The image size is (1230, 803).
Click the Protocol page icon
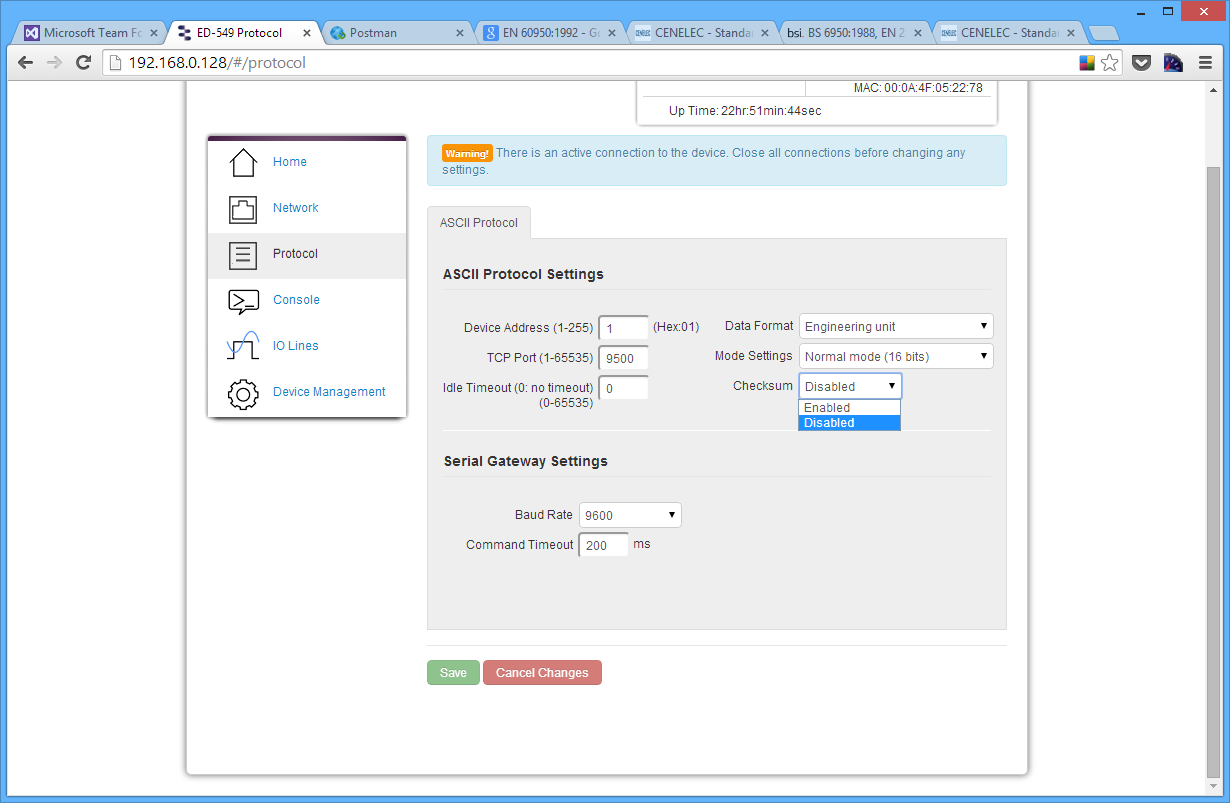(241, 254)
